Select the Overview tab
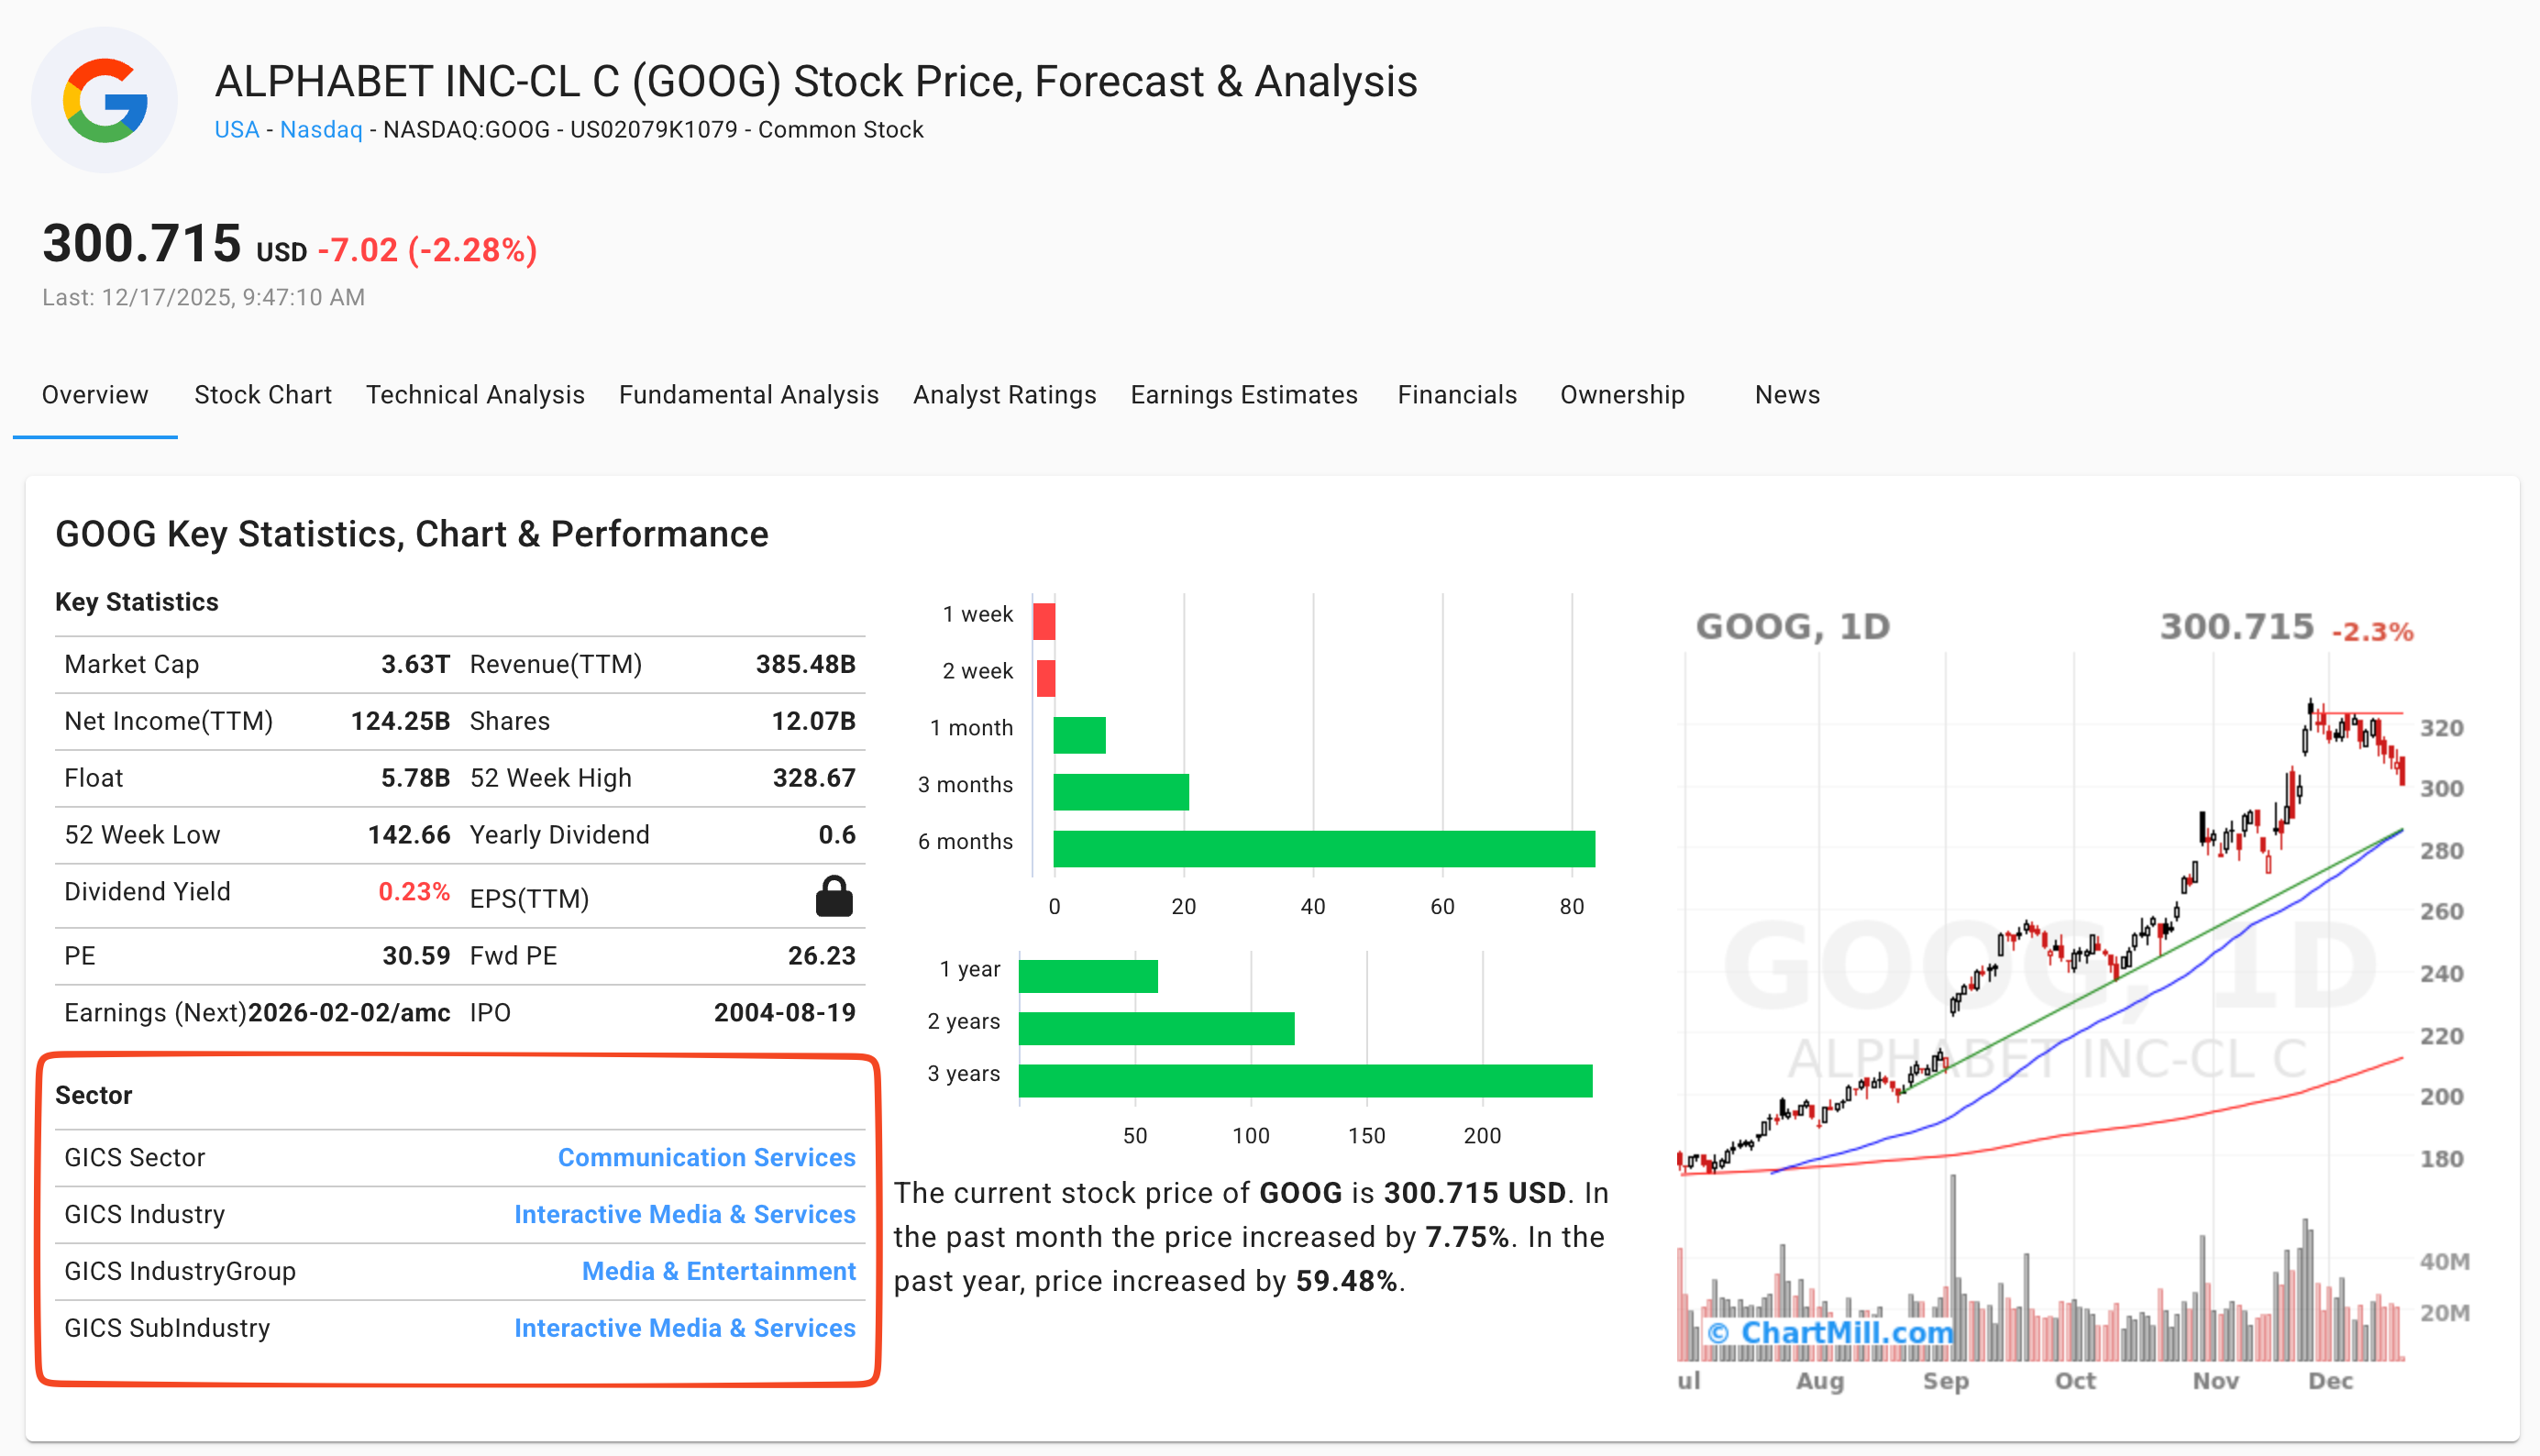 coord(95,395)
